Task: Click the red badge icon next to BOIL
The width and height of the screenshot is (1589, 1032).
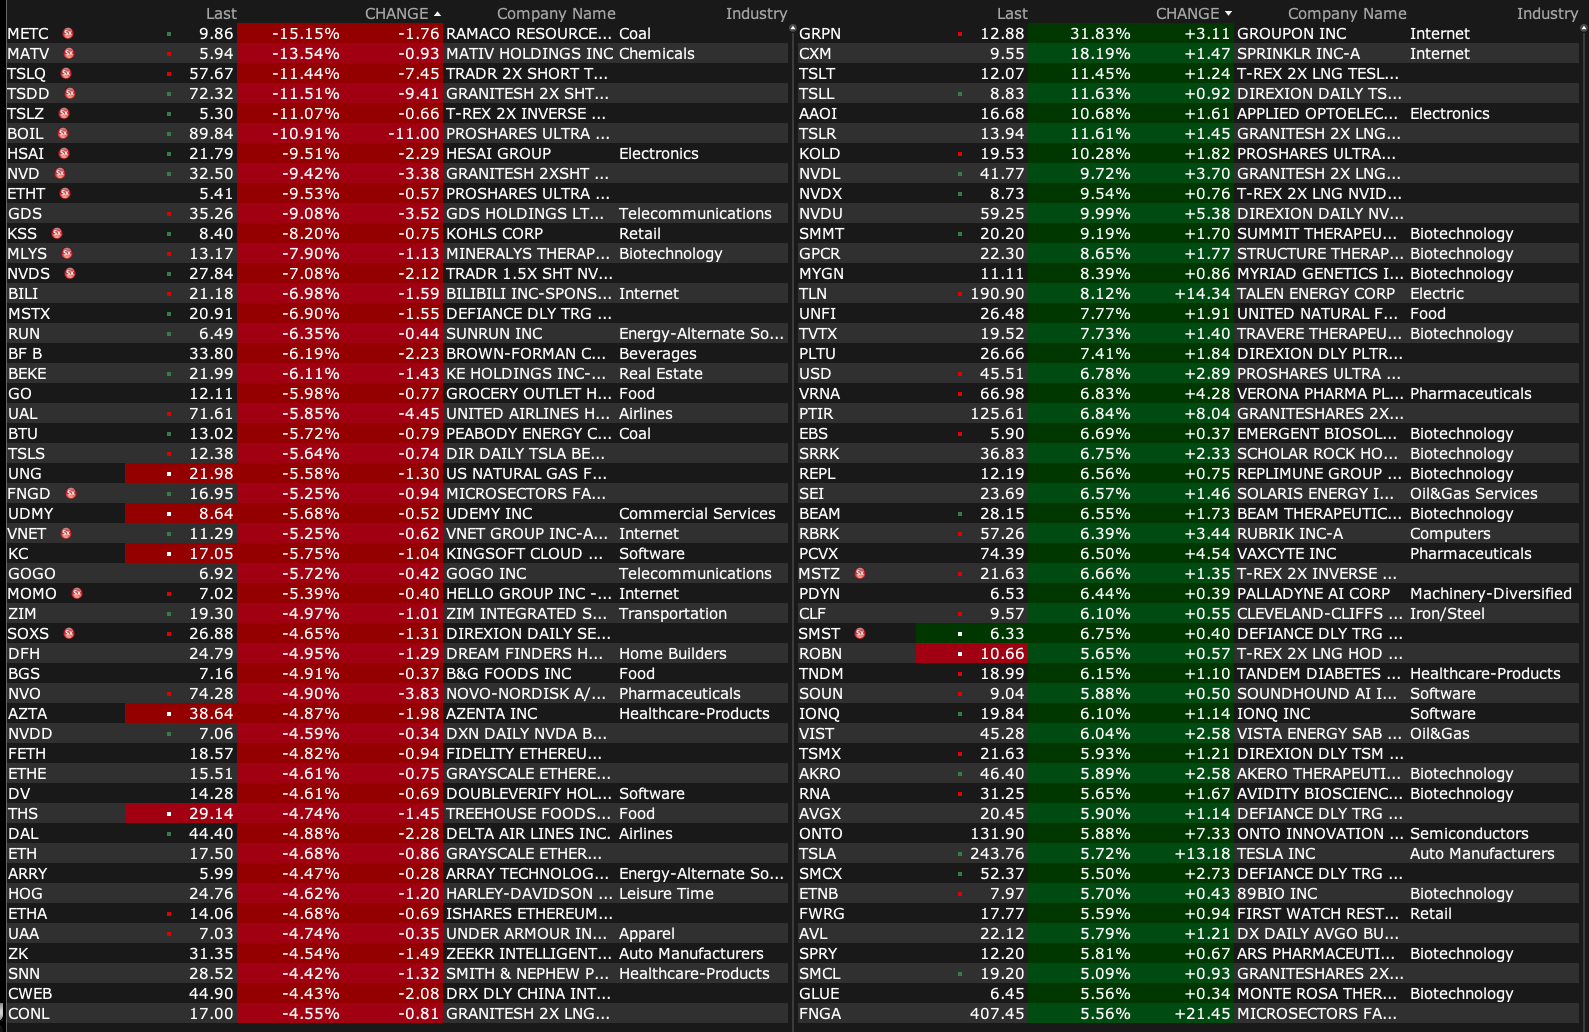Action: pyautogui.click(x=63, y=134)
